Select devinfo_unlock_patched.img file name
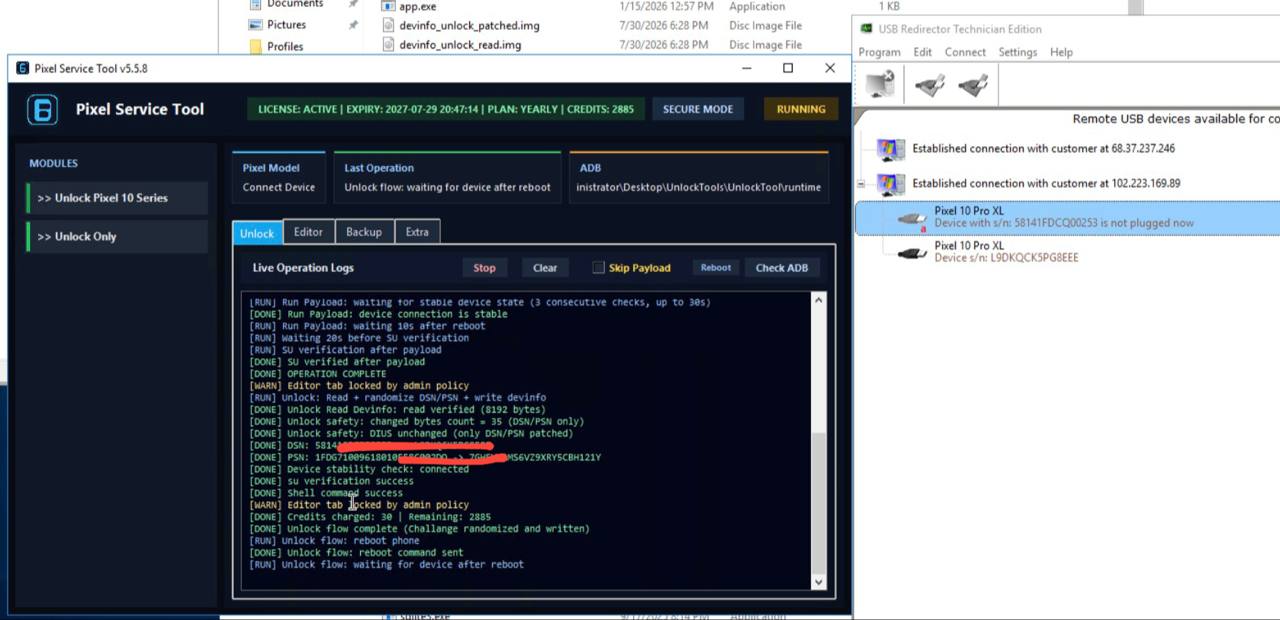The image size is (1280, 620). [469, 25]
